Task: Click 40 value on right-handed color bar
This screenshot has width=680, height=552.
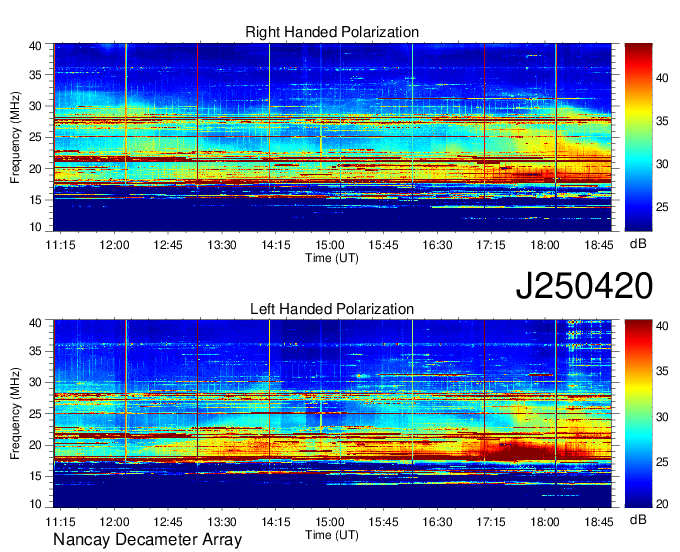Action: pos(662,78)
